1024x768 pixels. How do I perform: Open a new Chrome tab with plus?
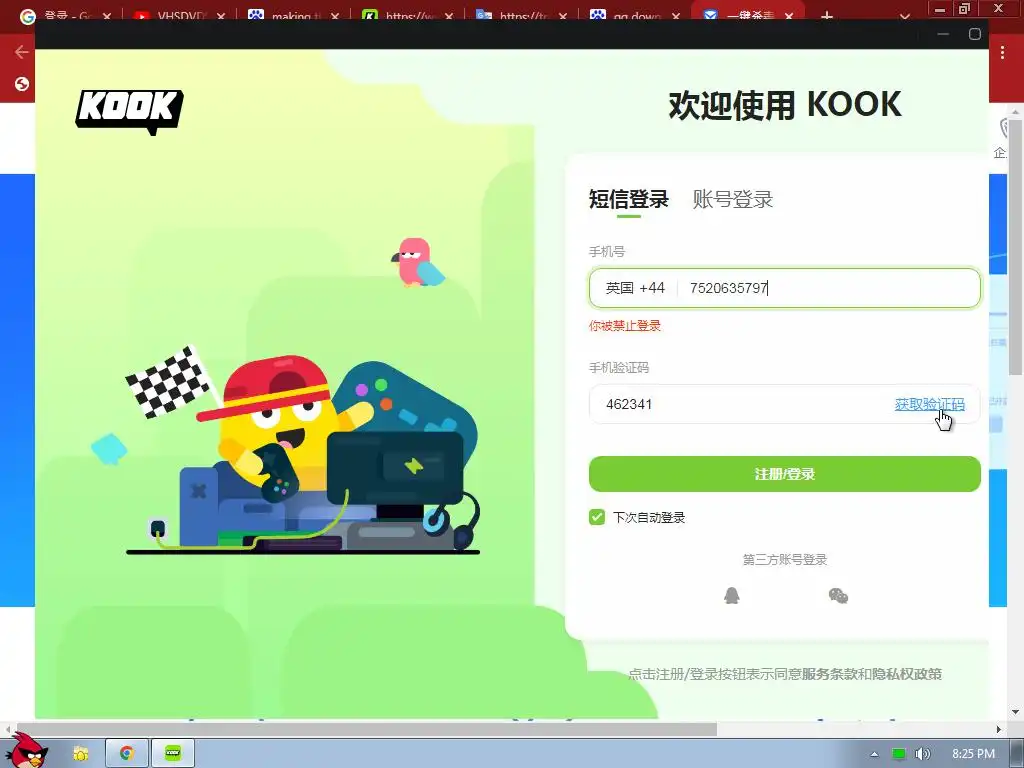(827, 16)
